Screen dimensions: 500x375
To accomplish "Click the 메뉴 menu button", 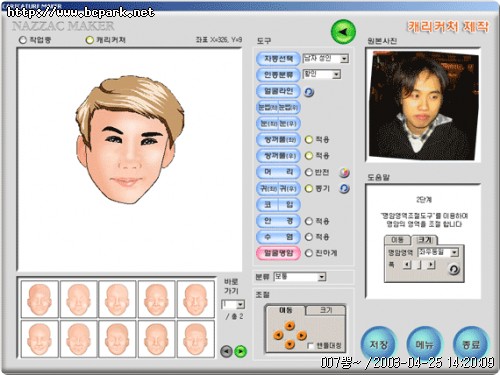I will pos(425,344).
